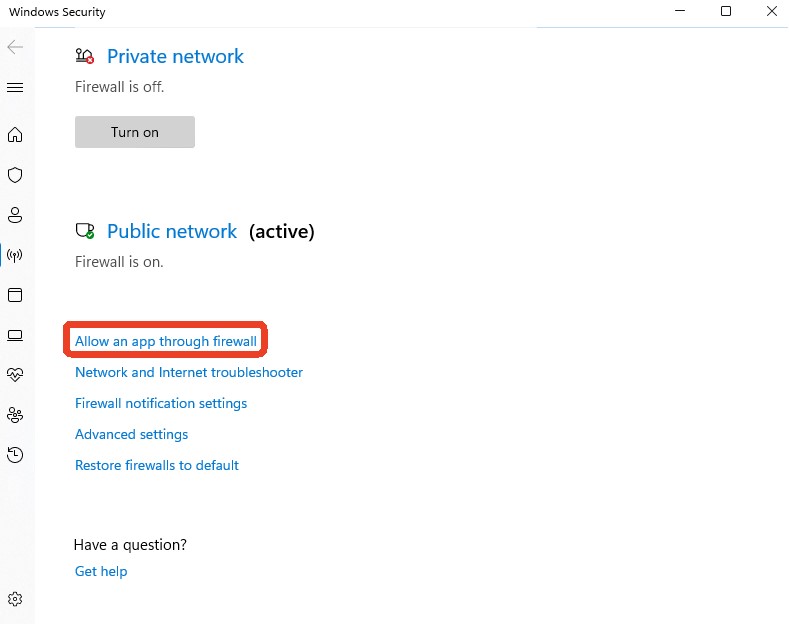The image size is (789, 624).
Task: Open Virus & threat protection shield icon
Action: 15,175
